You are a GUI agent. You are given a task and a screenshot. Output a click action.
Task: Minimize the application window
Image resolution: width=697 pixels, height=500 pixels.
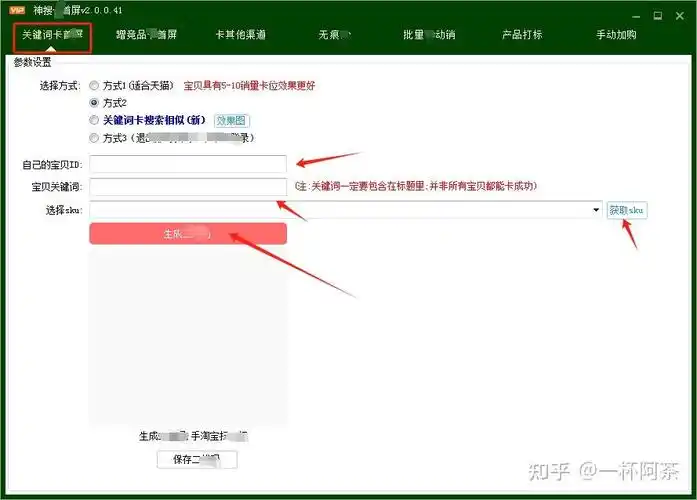[636, 16]
